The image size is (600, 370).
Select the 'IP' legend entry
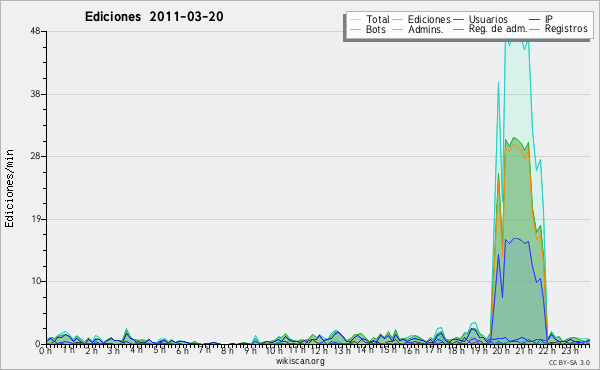coord(549,19)
